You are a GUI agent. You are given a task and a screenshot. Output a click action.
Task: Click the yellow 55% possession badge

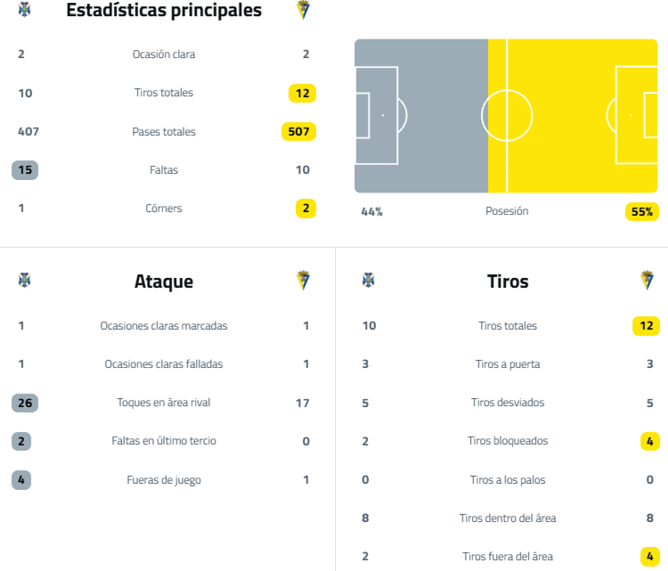[642, 211]
